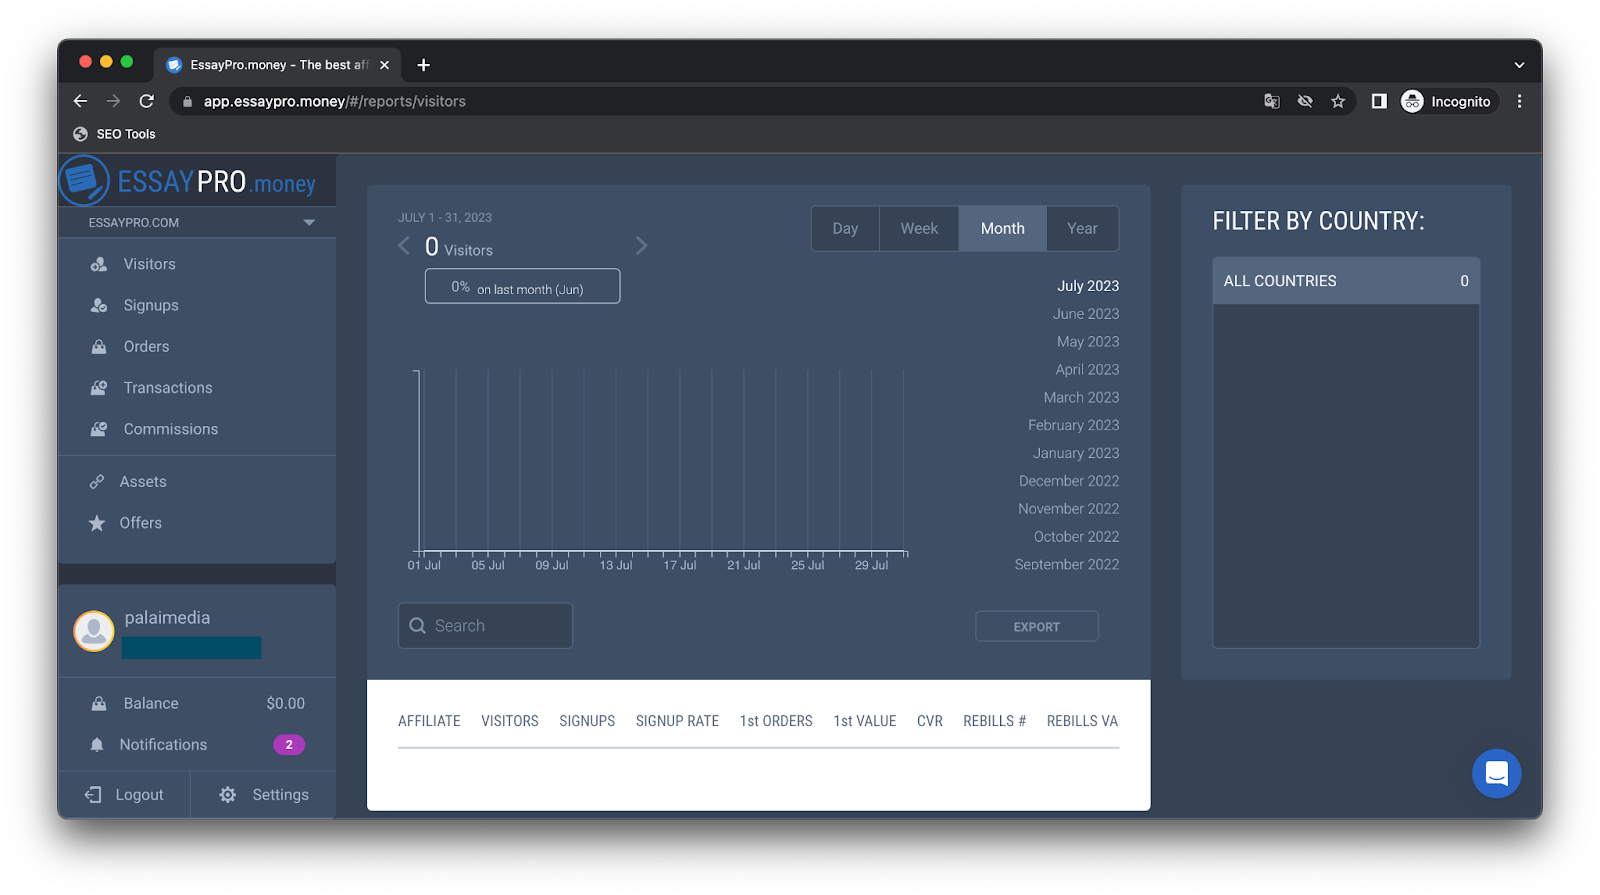This screenshot has height=895, width=1600.
Task: Open the Orders menu item
Action: pos(146,347)
